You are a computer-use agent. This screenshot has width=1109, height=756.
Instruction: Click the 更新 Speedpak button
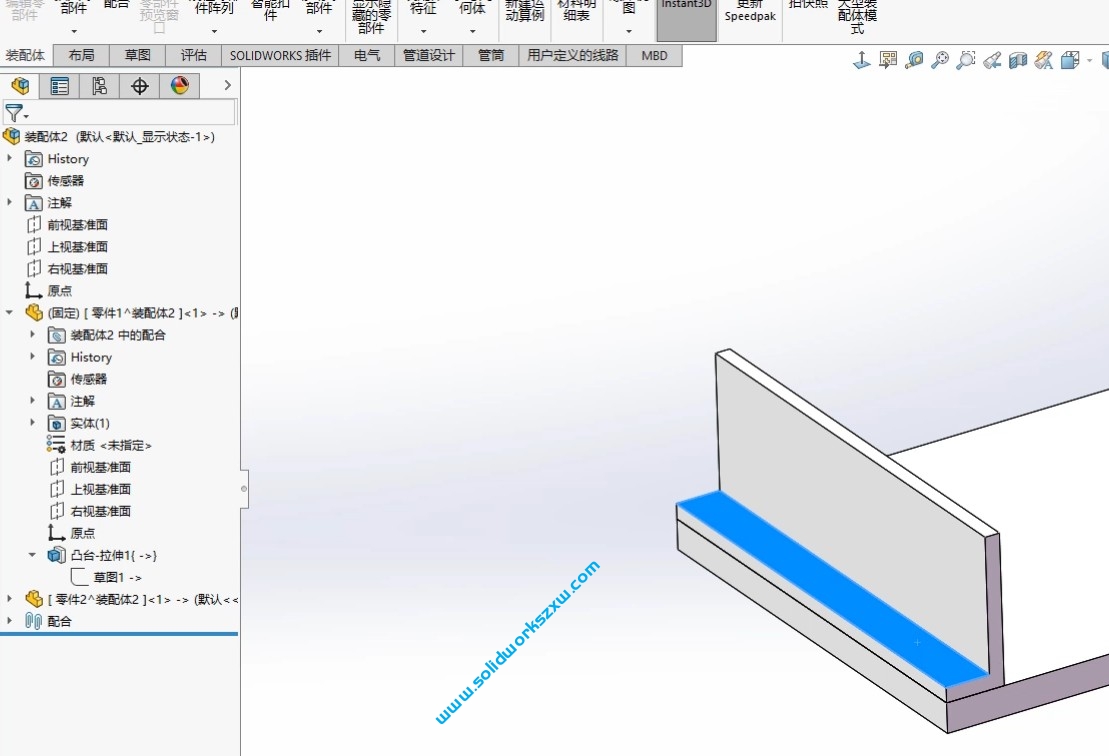(749, 12)
